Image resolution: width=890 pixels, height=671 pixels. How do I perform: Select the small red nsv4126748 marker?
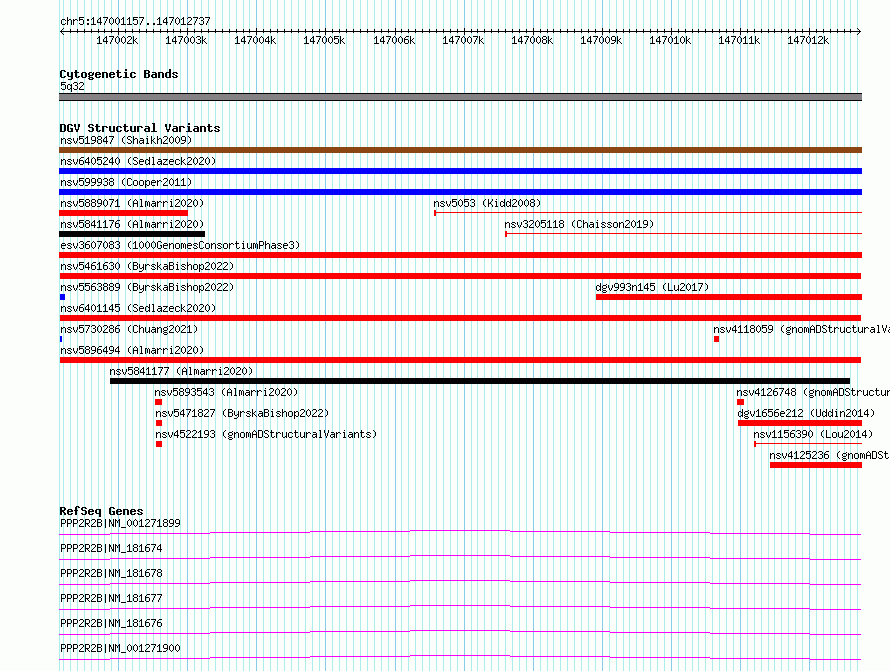[x=740, y=402]
